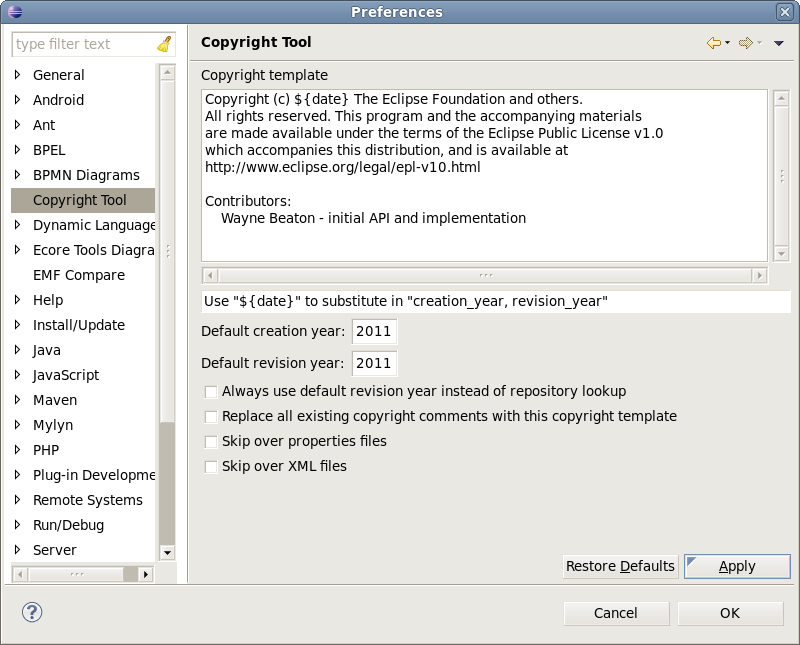Click template vertical scrollbar down arrow
This screenshot has height=645, width=800.
click(x=781, y=253)
